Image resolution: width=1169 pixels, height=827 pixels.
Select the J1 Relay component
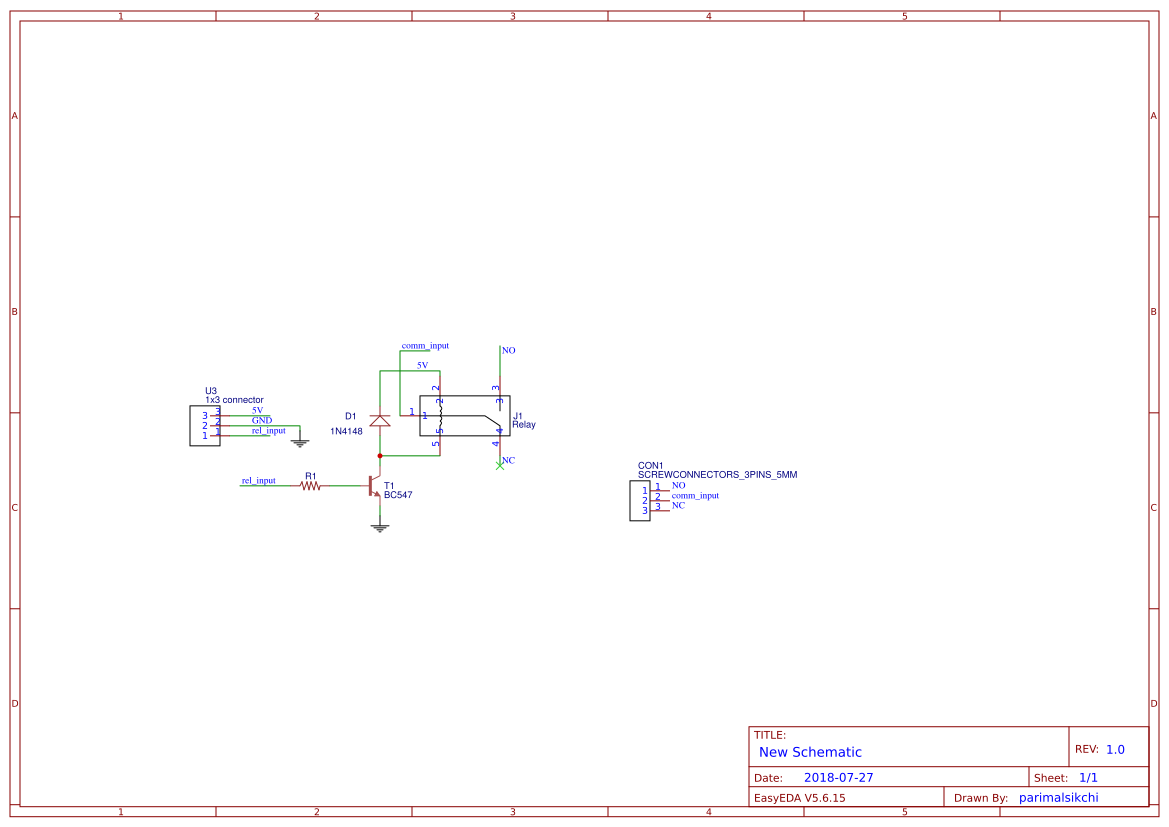pos(466,415)
